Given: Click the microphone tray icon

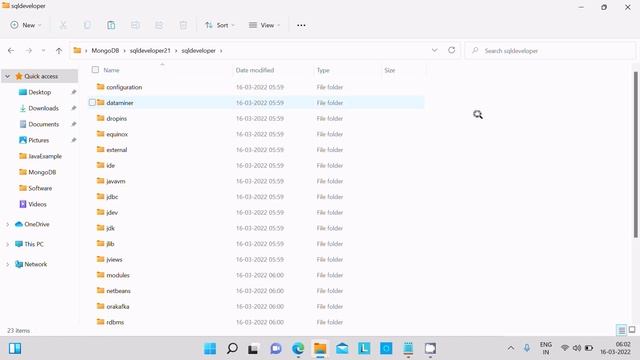Looking at the screenshot, I should coord(527,348).
